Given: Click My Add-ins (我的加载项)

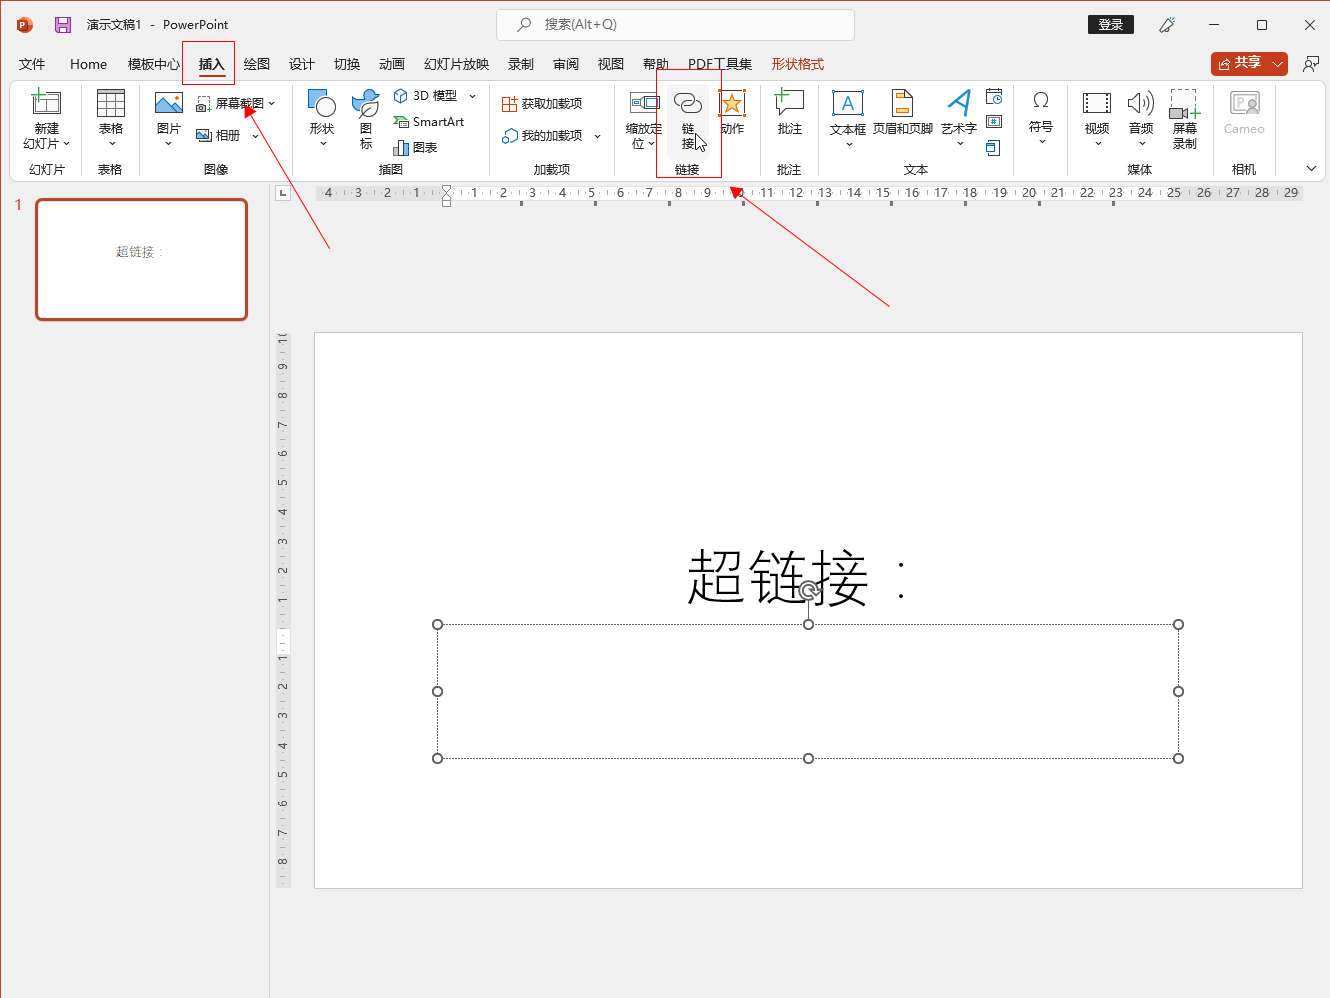Looking at the screenshot, I should click(543, 136).
